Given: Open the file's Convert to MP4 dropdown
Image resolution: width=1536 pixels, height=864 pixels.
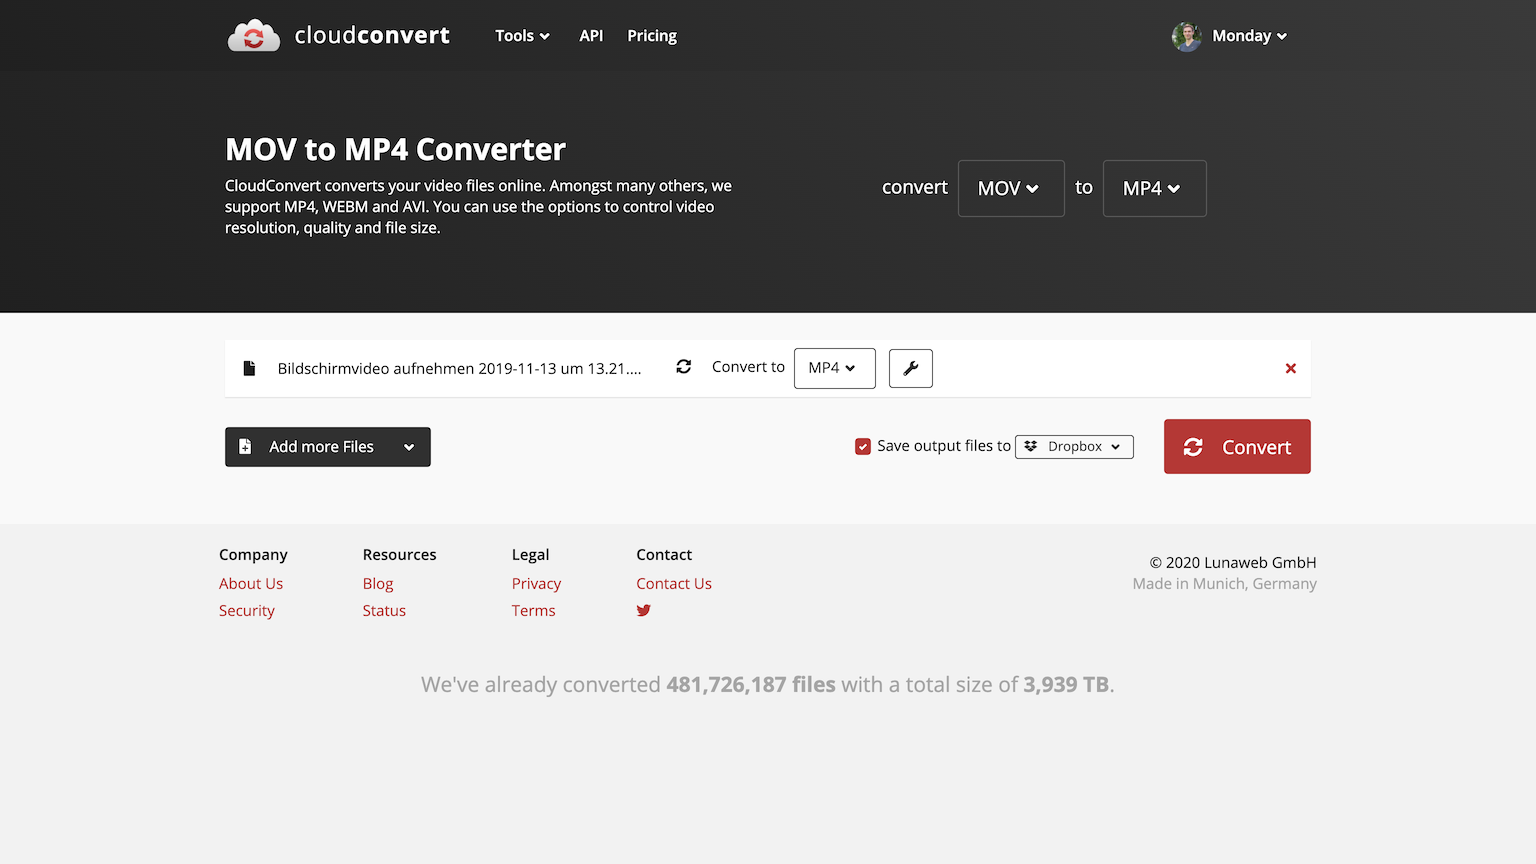Looking at the screenshot, I should coord(834,368).
